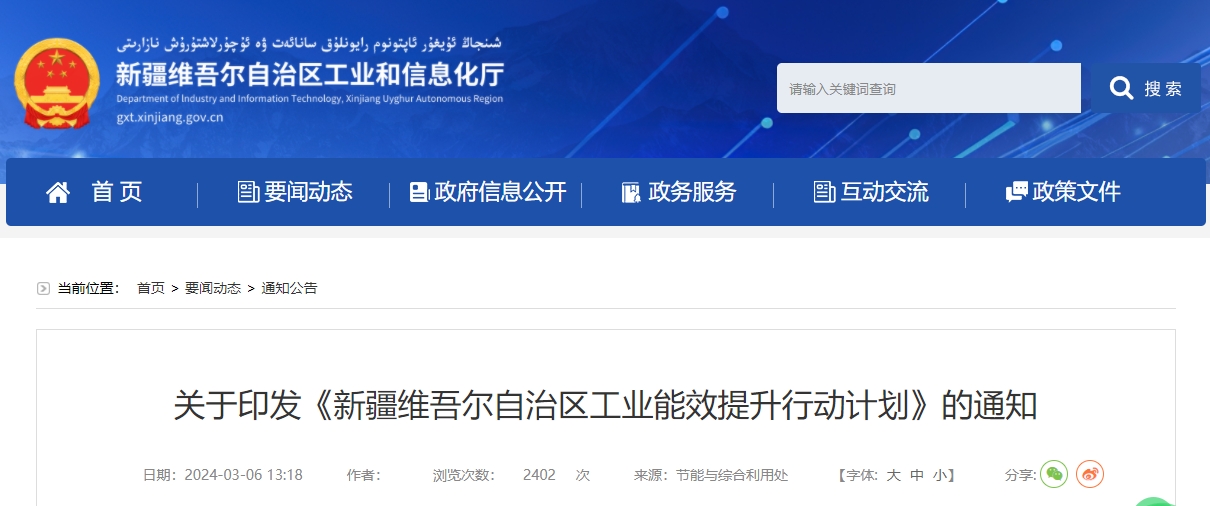Image resolution: width=1210 pixels, height=506 pixels.
Task: Go to 首页 in the breadcrumb
Action: click(x=151, y=288)
